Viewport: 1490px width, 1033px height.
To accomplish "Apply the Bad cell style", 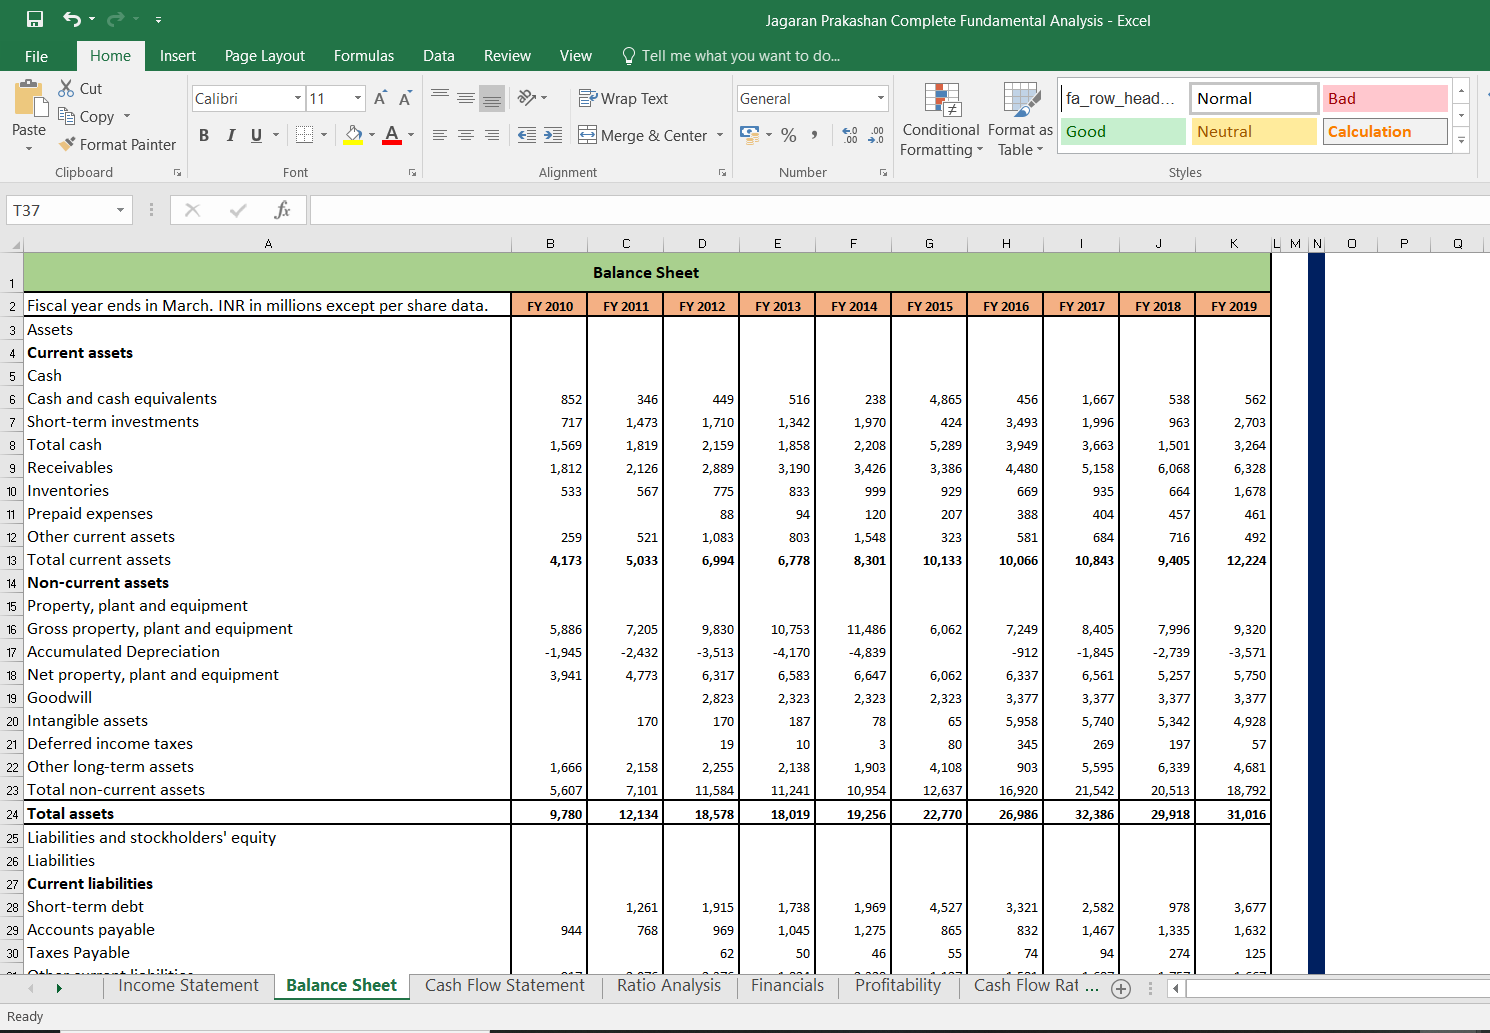I will point(1386,98).
